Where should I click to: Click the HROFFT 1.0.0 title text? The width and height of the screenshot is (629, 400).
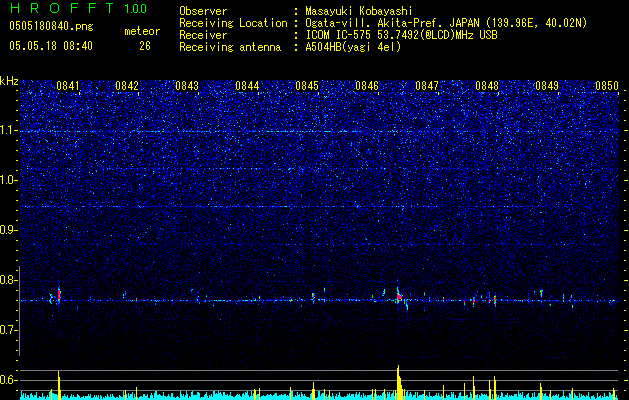[78, 8]
